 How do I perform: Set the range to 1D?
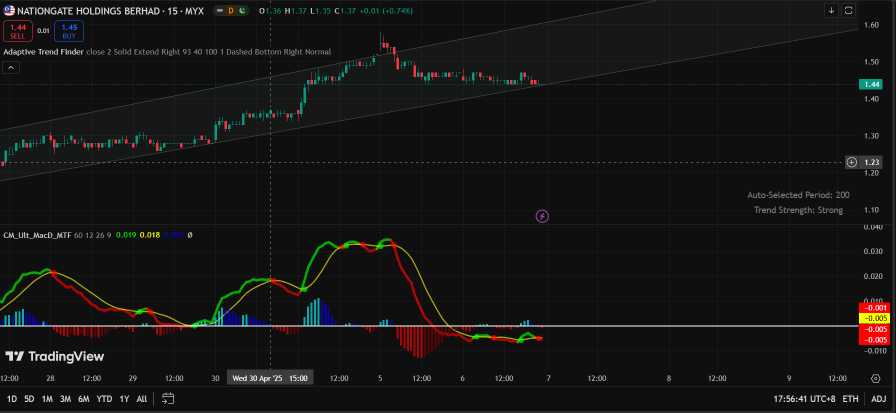pos(11,399)
